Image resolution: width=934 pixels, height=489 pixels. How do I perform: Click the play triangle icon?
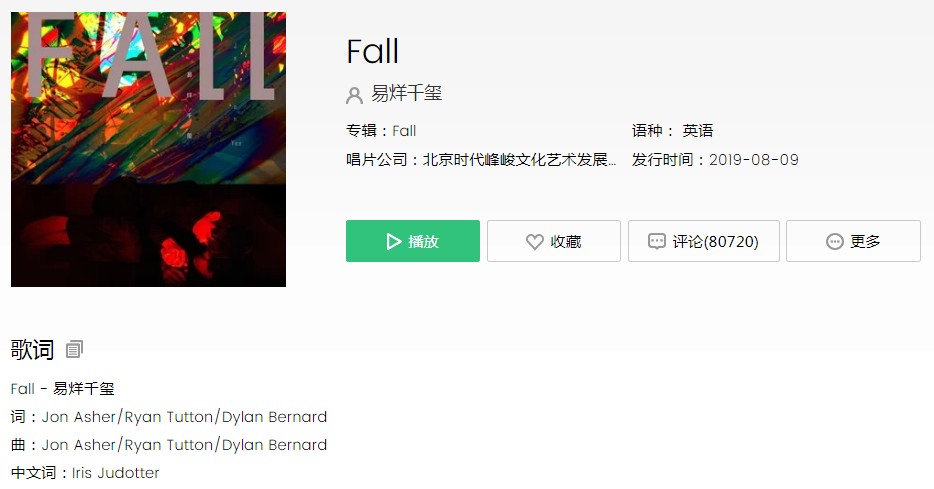[x=394, y=241]
